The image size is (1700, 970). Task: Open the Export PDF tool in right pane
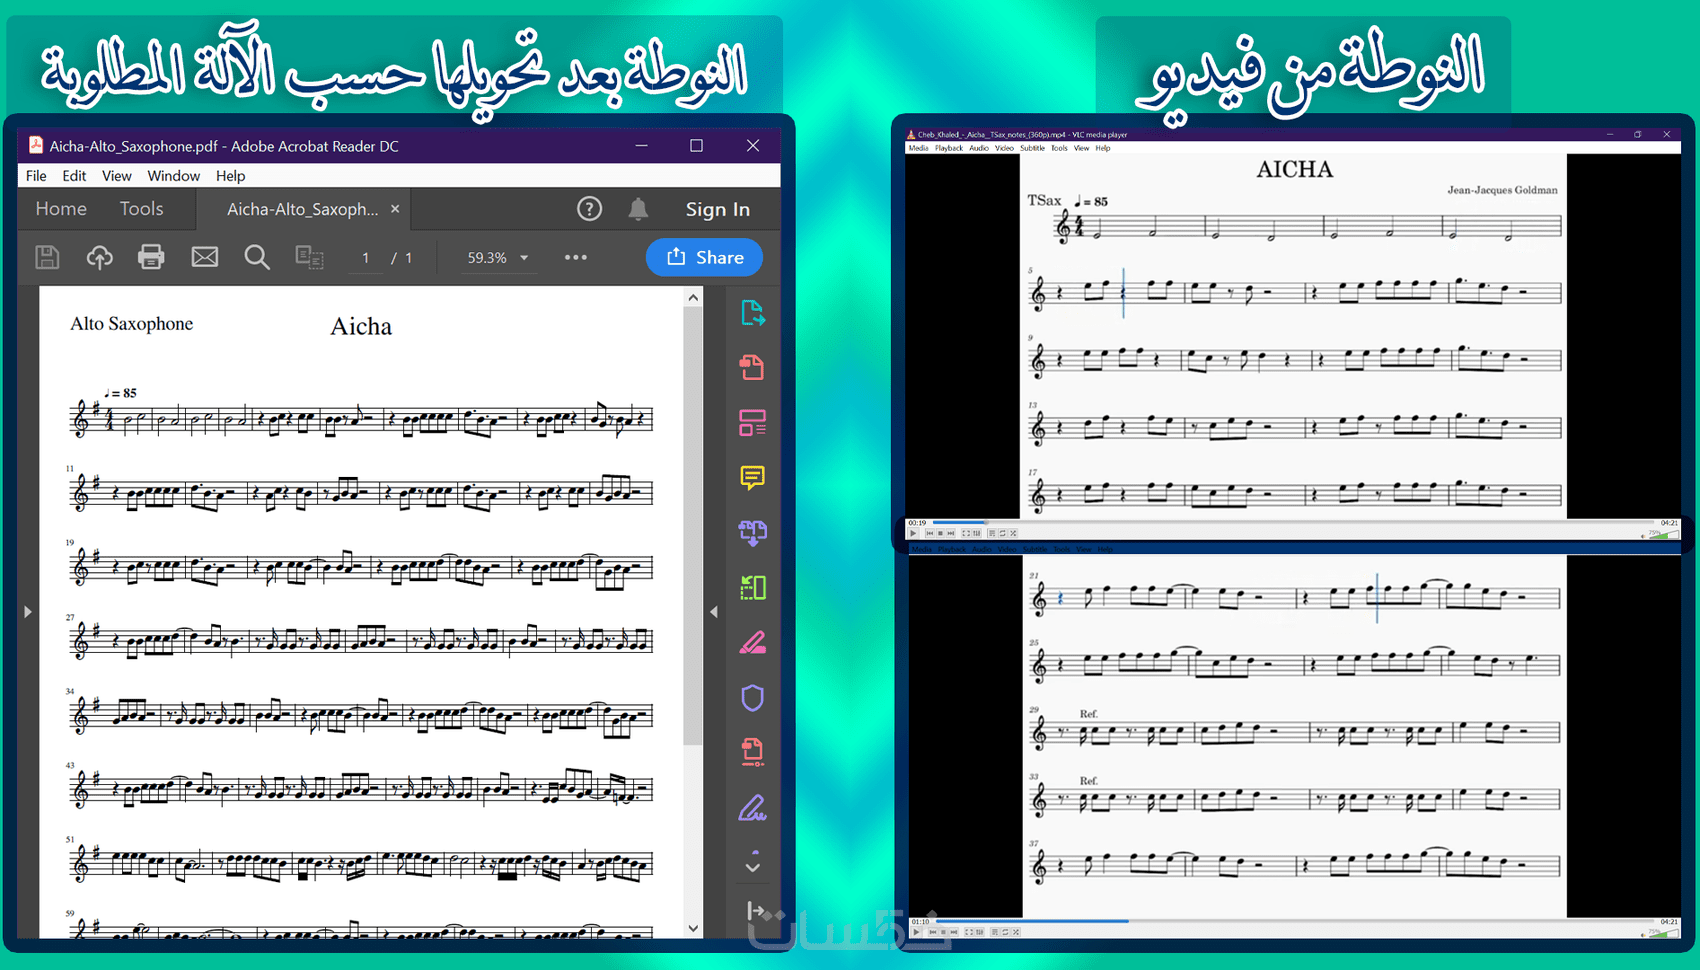(752, 313)
